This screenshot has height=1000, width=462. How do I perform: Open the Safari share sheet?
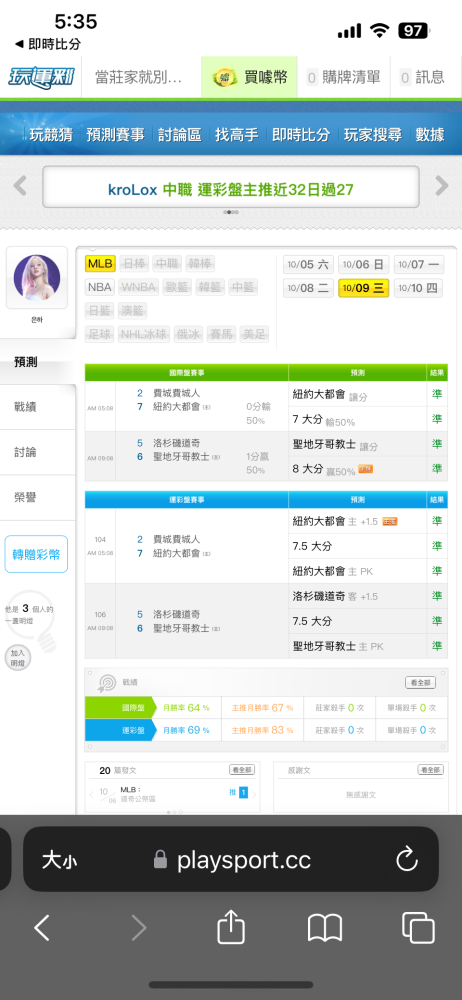pyautogui.click(x=231, y=926)
